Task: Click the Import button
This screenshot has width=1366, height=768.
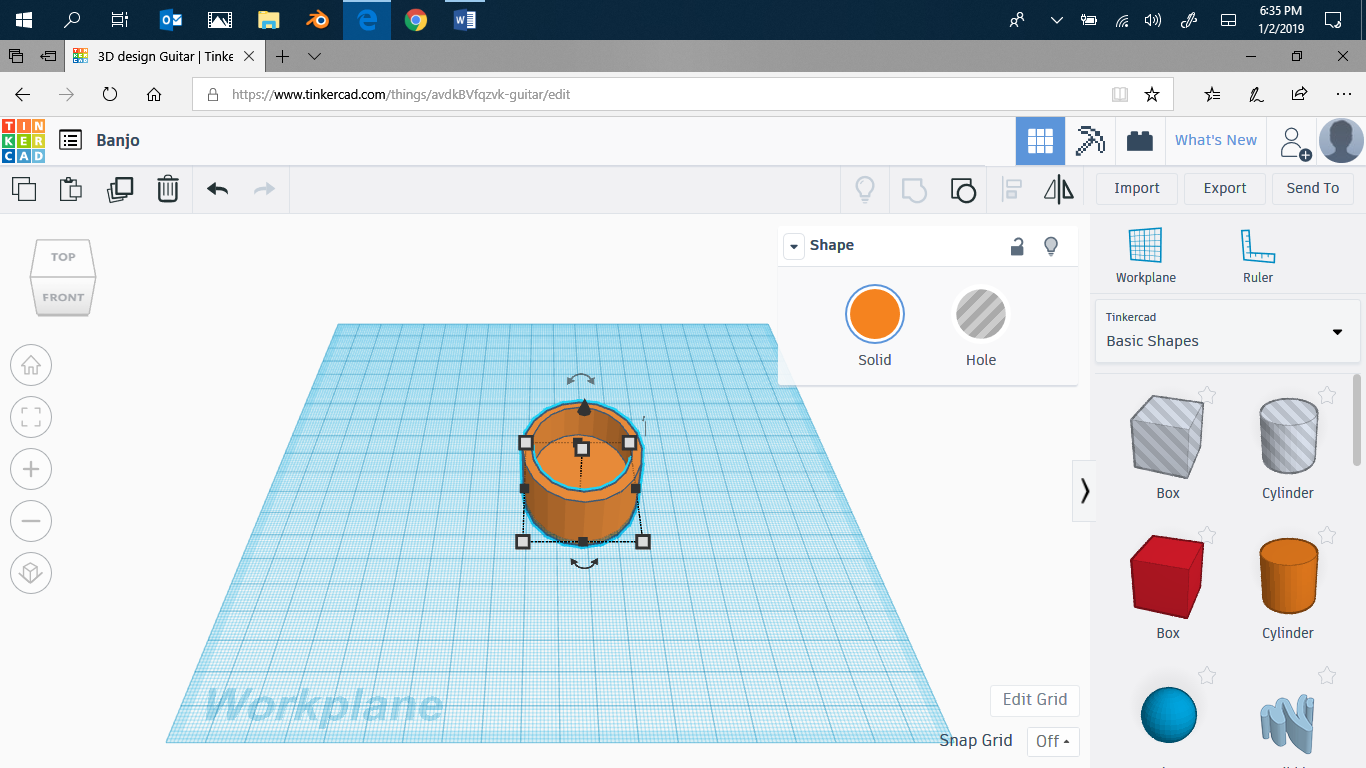Action: pos(1137,188)
